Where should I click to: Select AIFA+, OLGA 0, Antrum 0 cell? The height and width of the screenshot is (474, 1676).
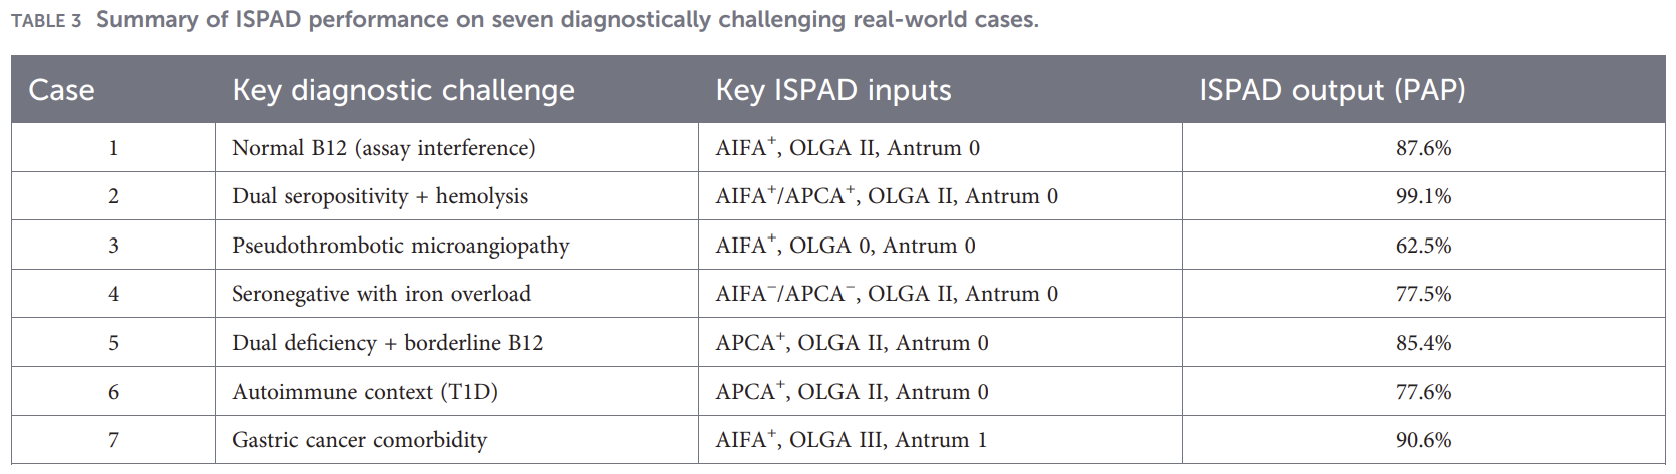click(846, 246)
